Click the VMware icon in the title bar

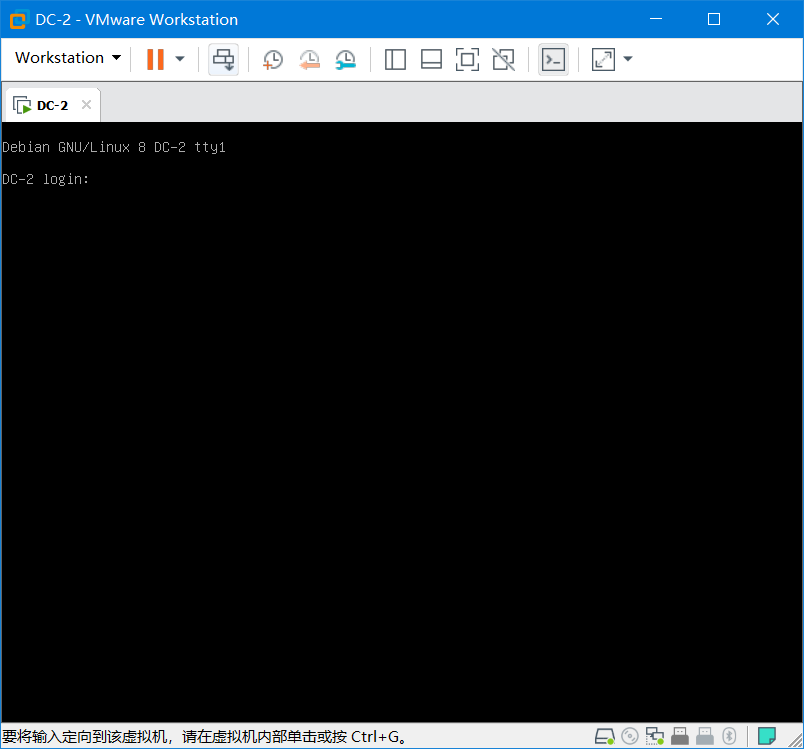19,19
